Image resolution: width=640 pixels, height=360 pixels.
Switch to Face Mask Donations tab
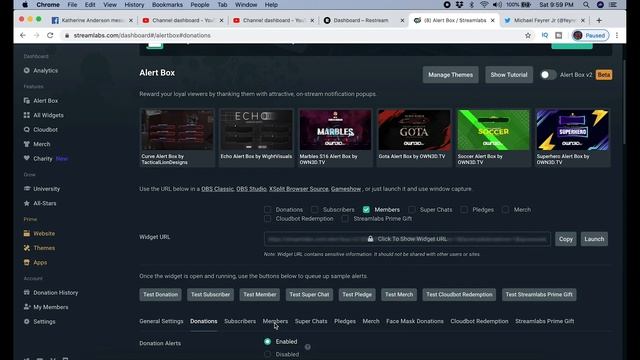(x=415, y=321)
